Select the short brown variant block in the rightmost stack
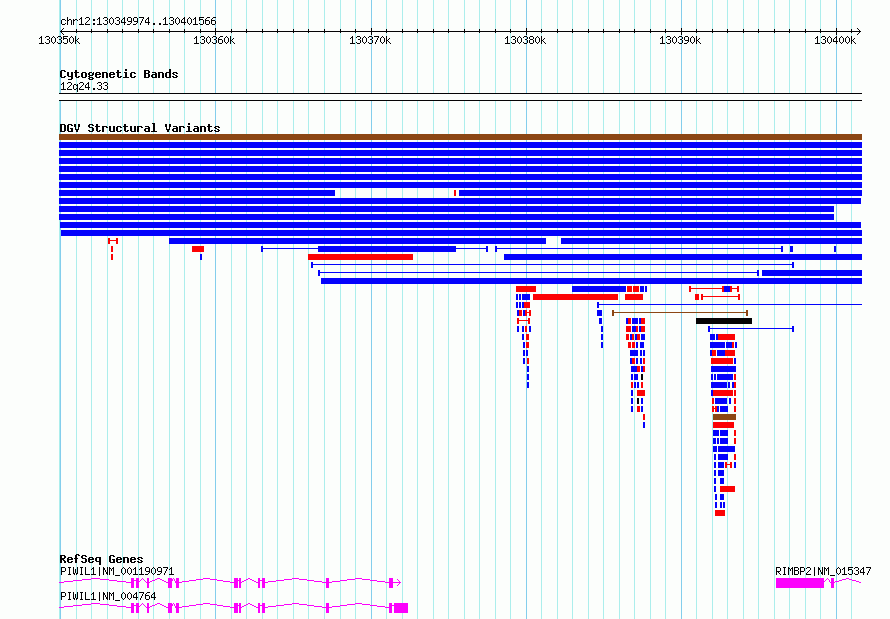The image size is (890, 619). 724,417
